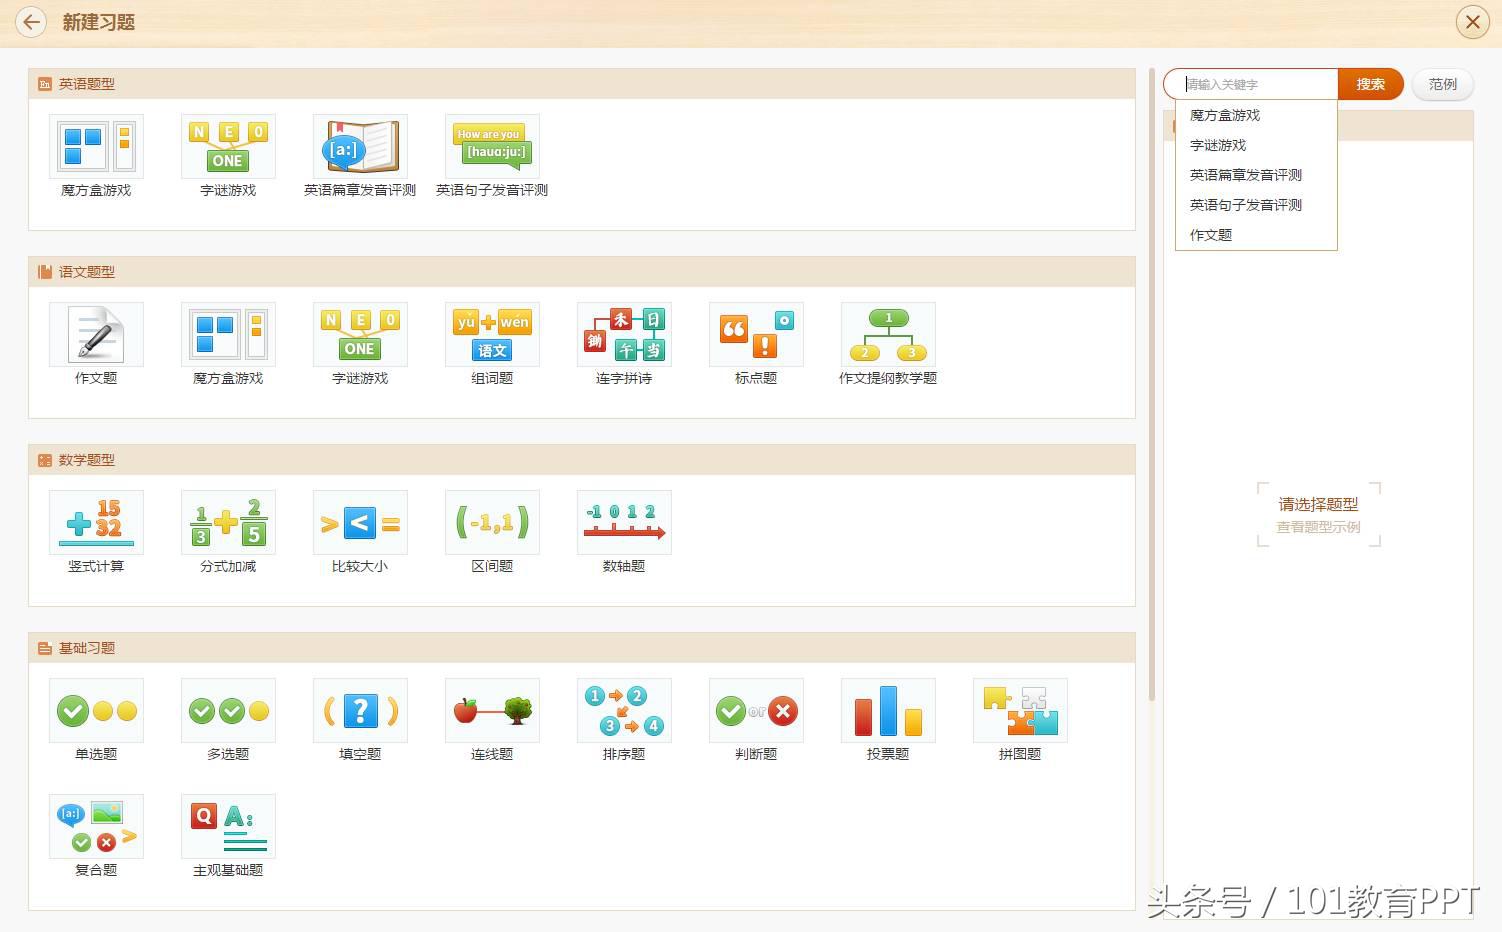Select the 多选题 exercise icon
The height and width of the screenshot is (932, 1502).
(x=228, y=710)
